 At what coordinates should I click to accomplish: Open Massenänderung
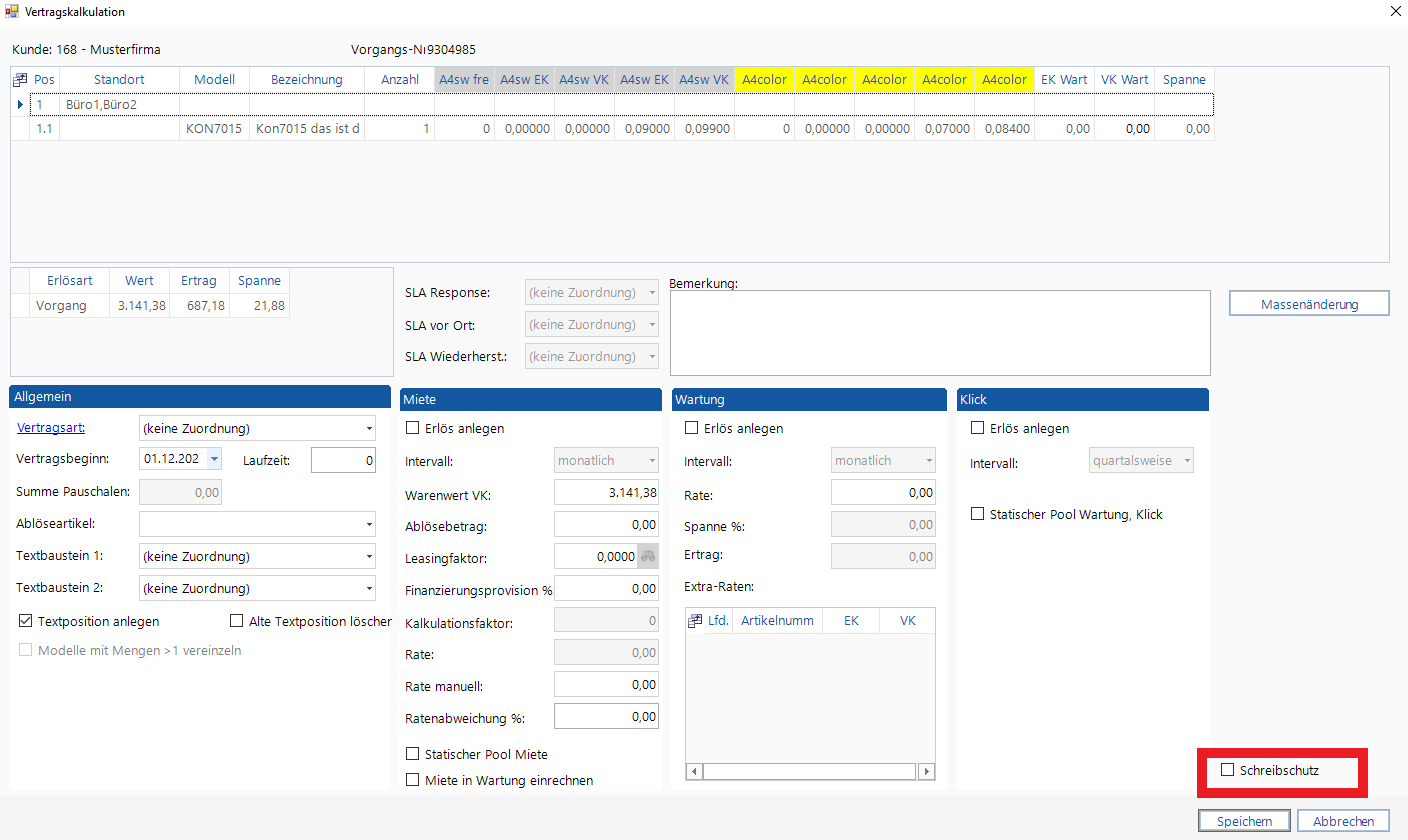[x=1308, y=304]
